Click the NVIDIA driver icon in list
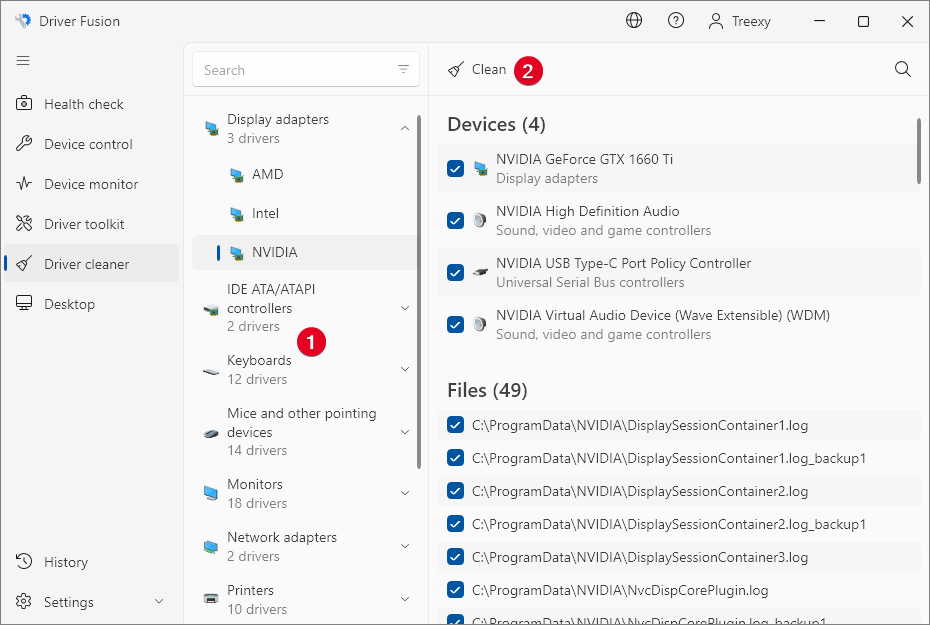The height and width of the screenshot is (625, 930). click(x=237, y=253)
